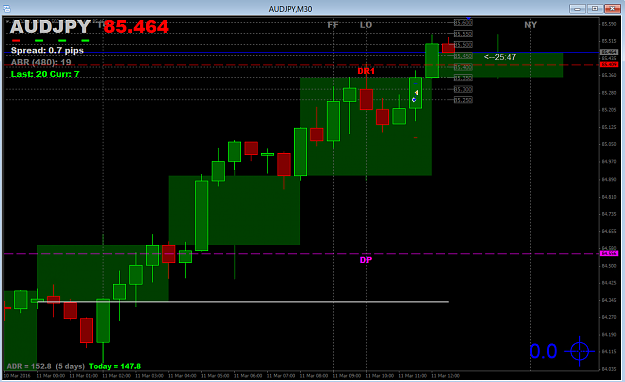Click the red 85.464 price readout

coord(136,27)
